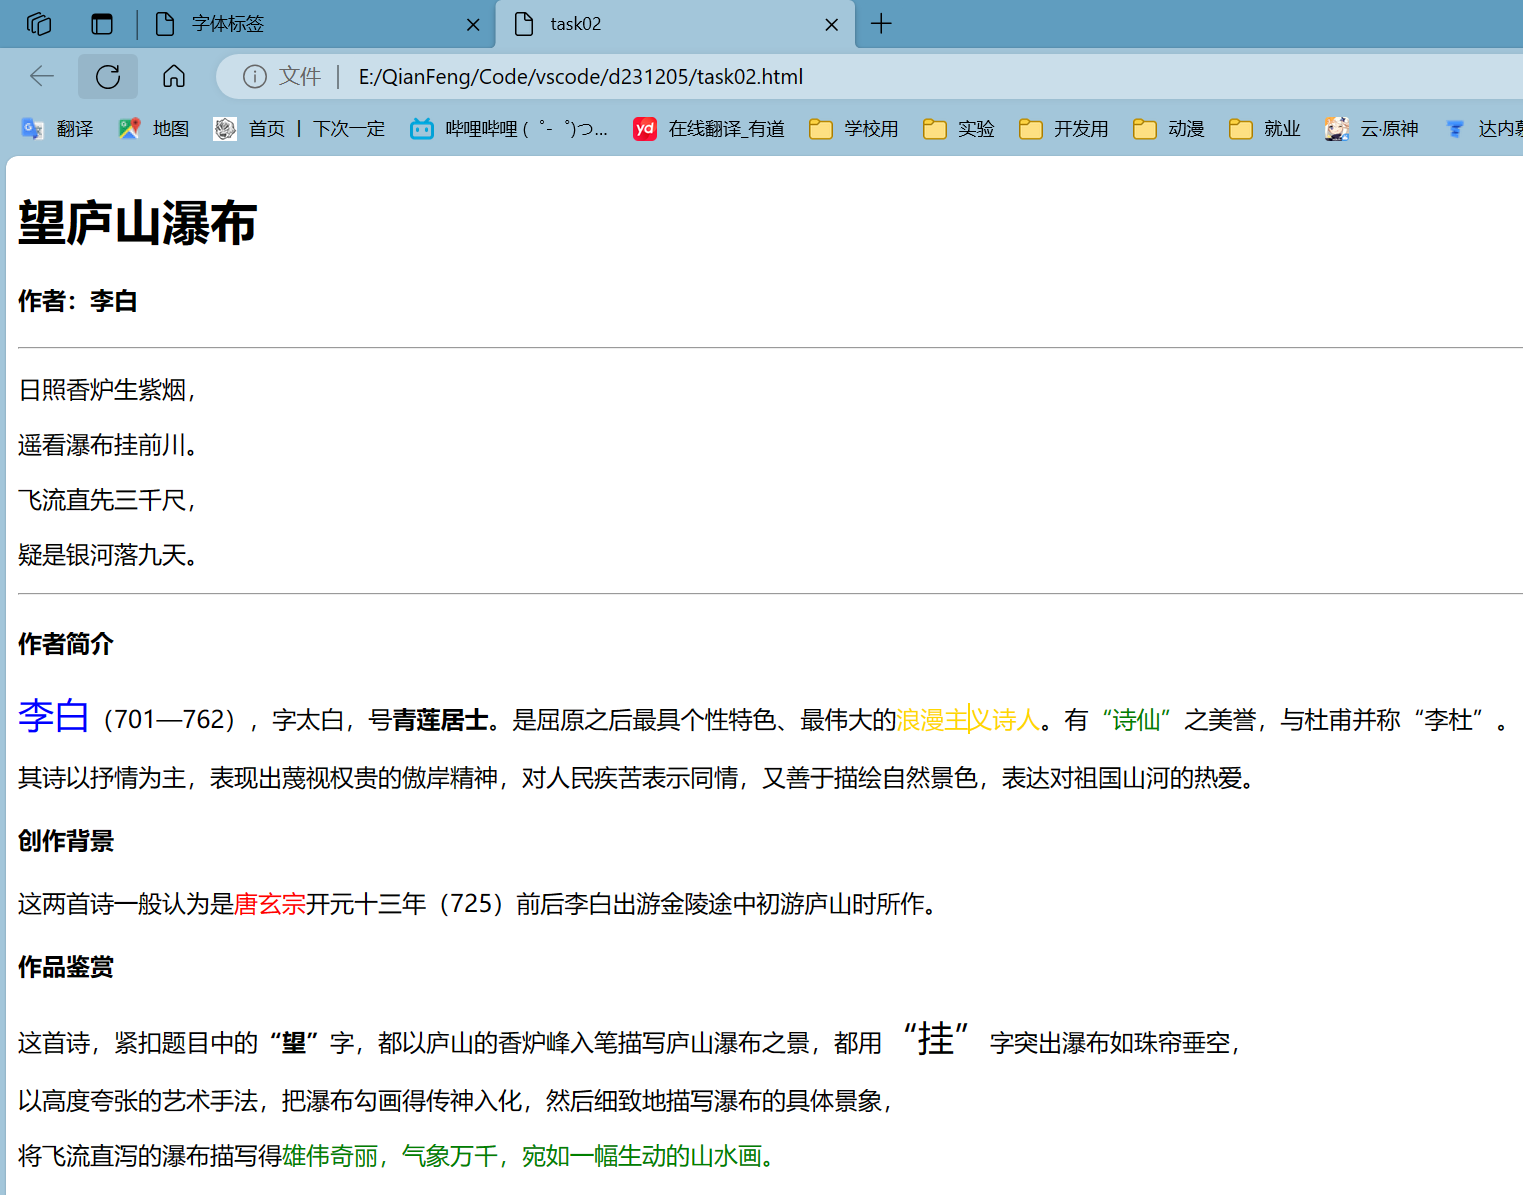
Task: Open the tab actions menu icon
Action: pyautogui.click(x=102, y=24)
